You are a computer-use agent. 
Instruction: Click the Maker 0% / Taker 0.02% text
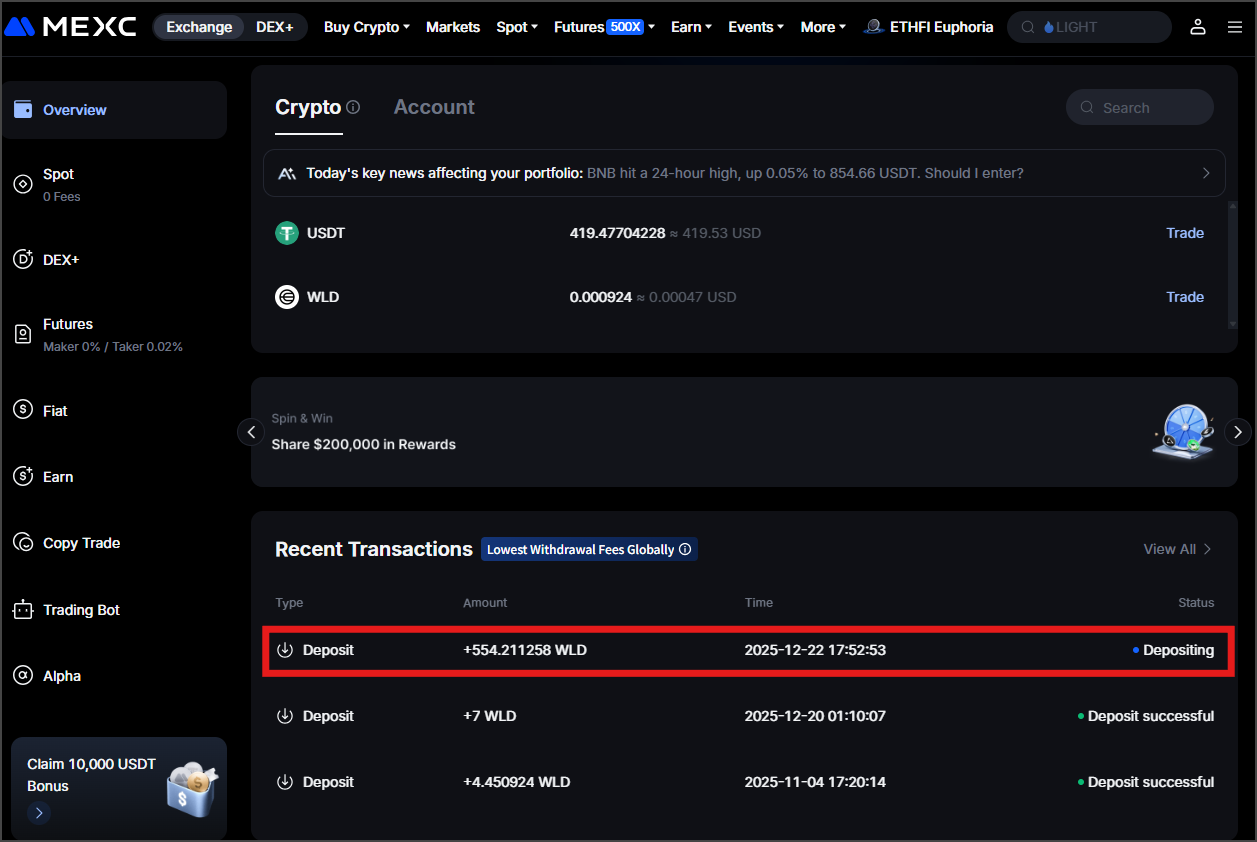coord(113,347)
